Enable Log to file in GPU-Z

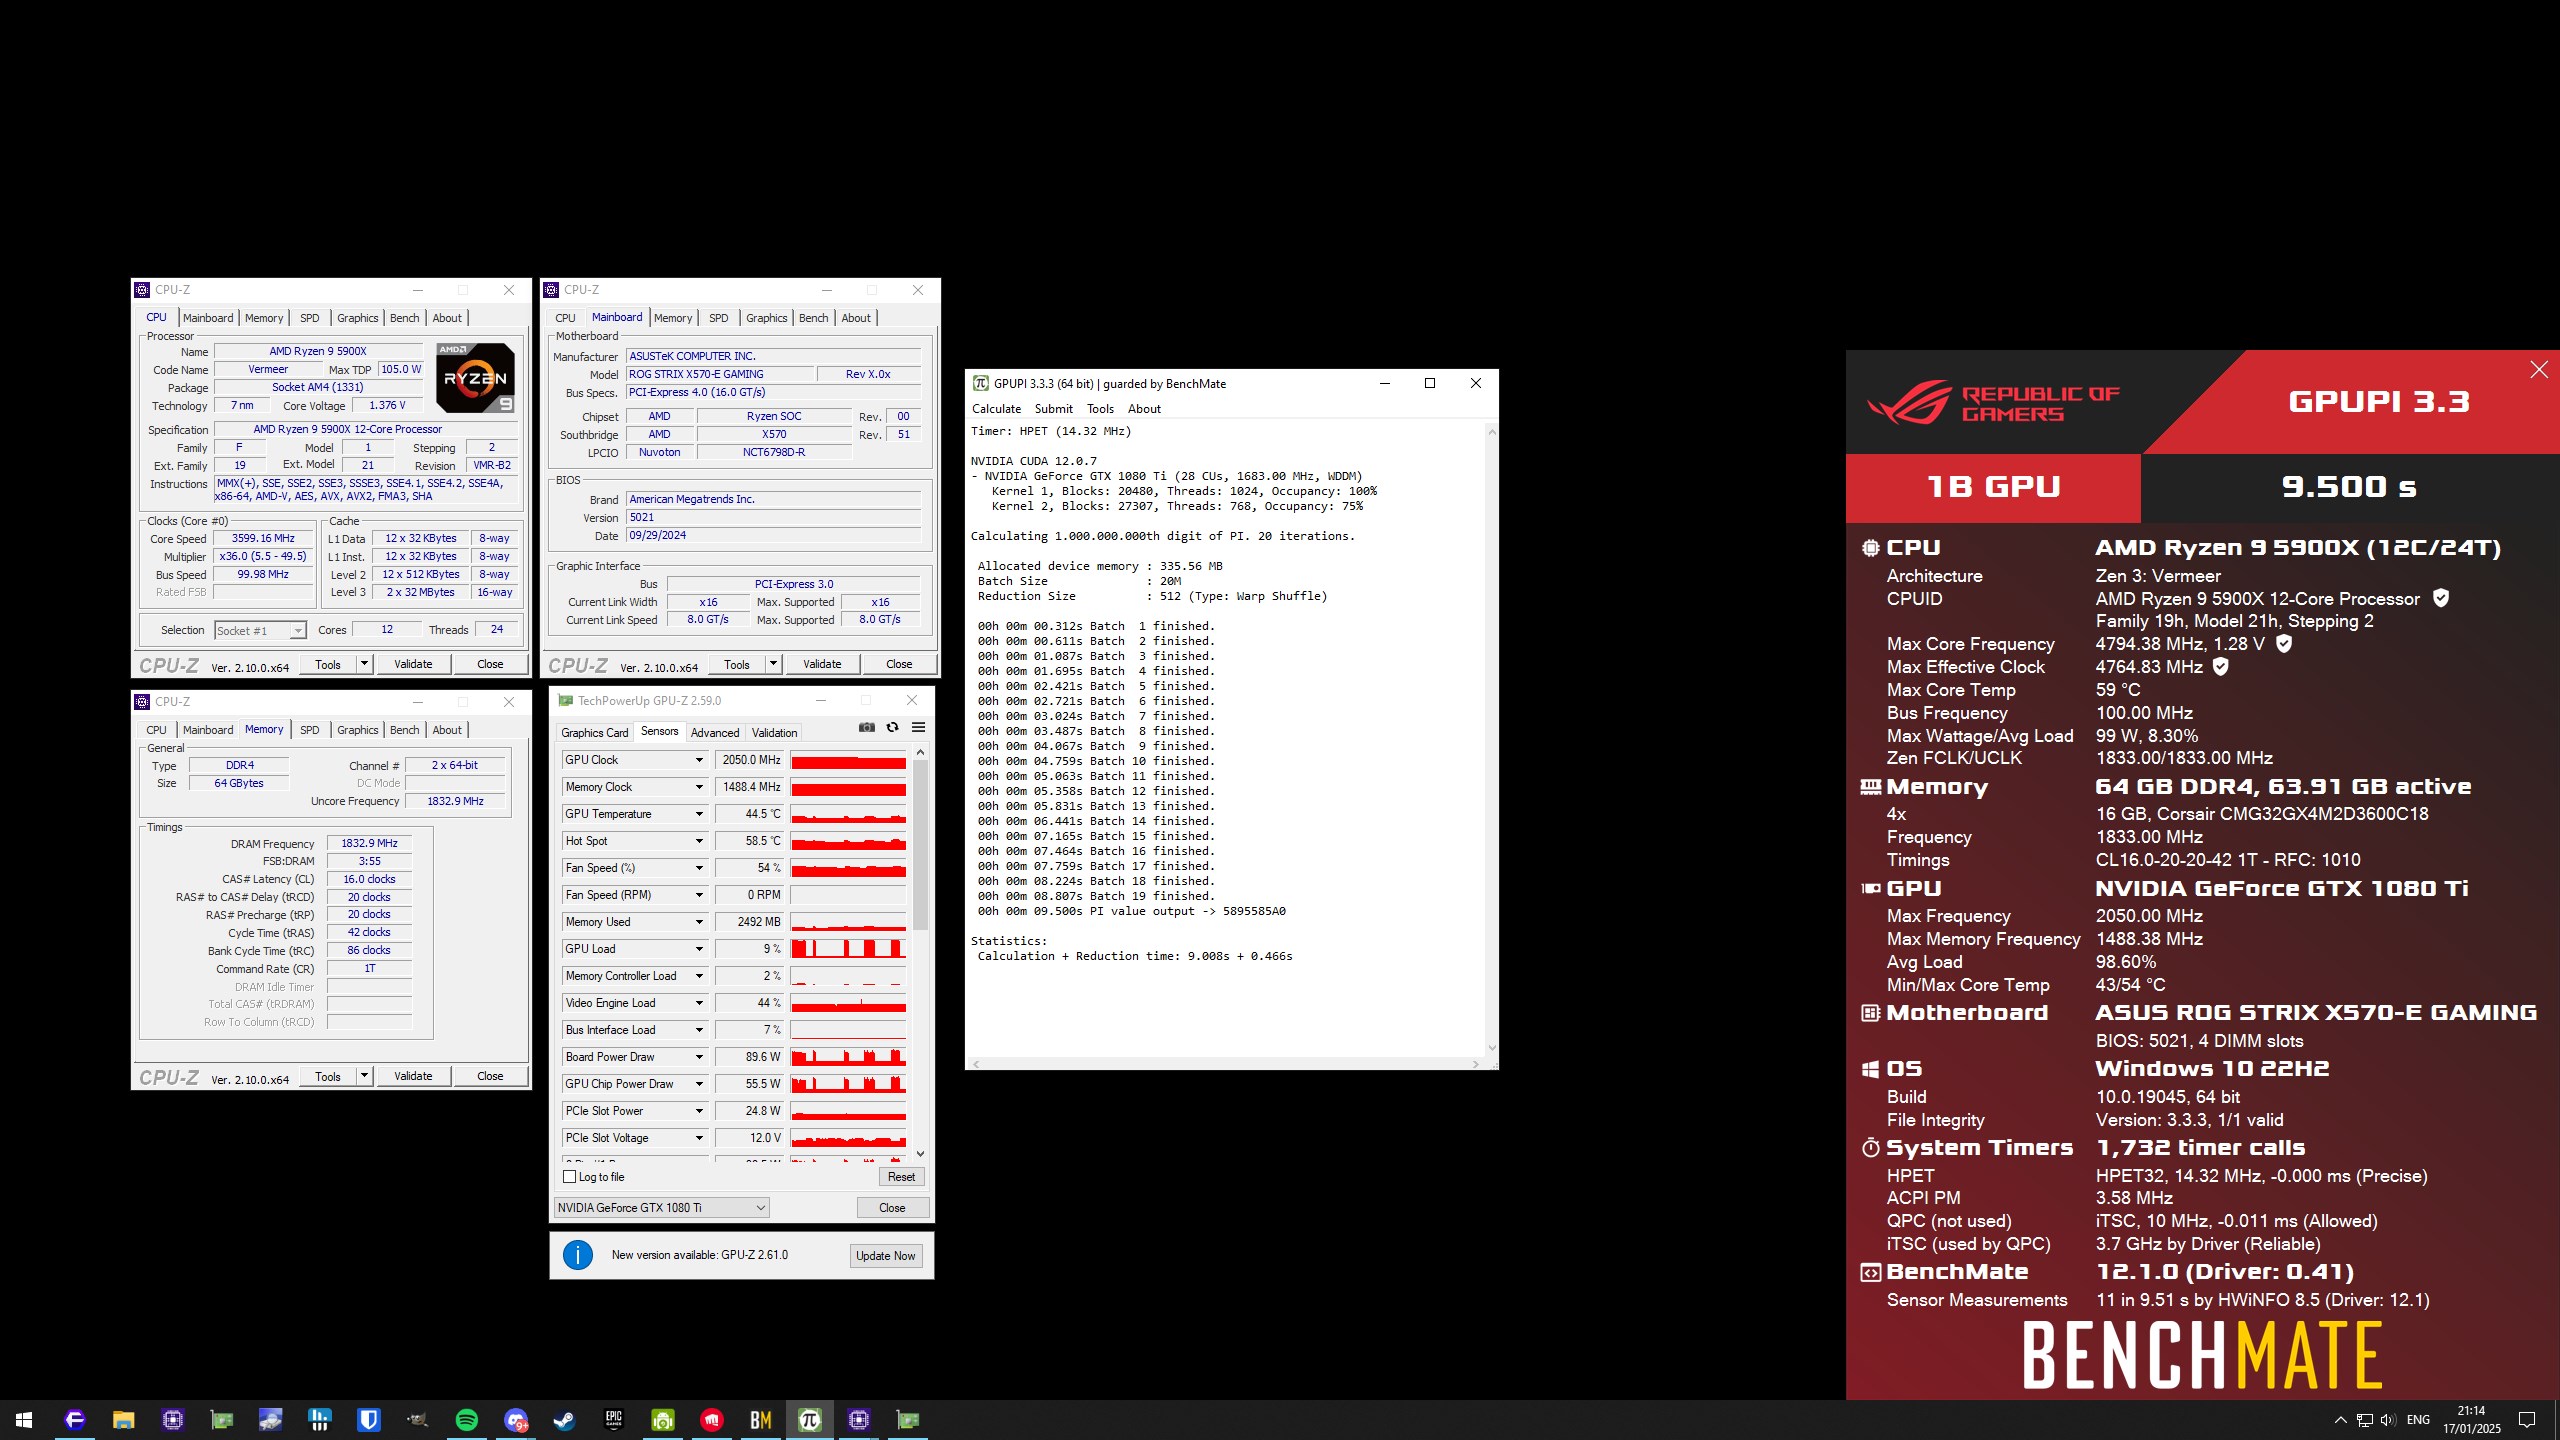570,1177
